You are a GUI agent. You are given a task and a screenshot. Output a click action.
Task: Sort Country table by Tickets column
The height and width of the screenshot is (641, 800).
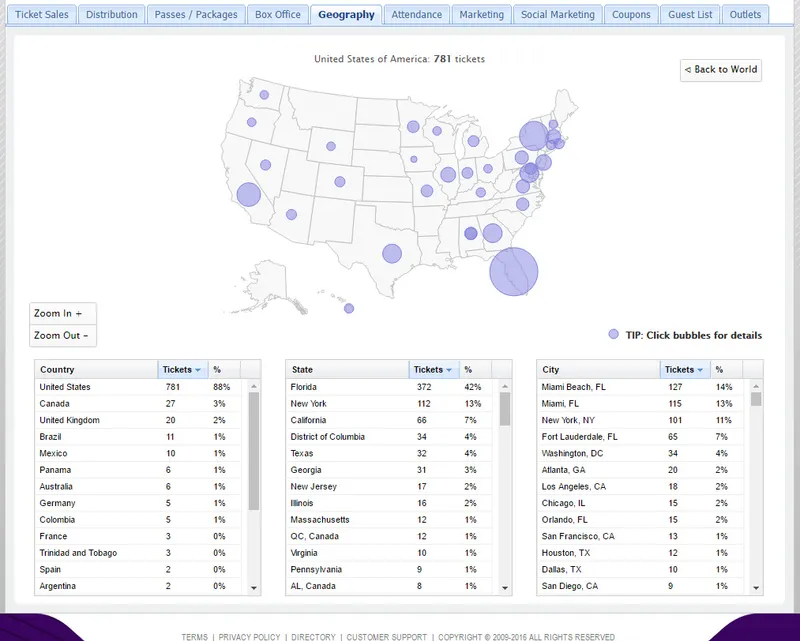[x=182, y=369]
